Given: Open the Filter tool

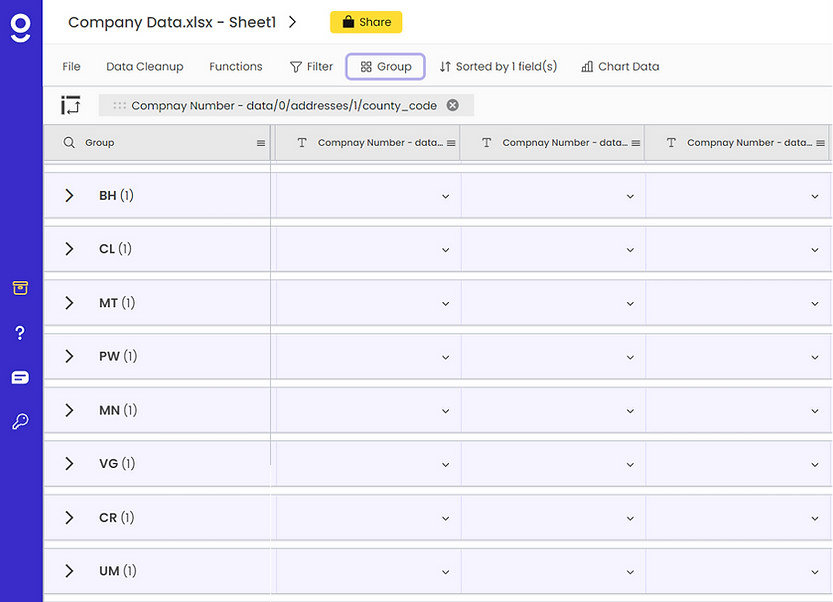Looking at the screenshot, I should tap(310, 66).
